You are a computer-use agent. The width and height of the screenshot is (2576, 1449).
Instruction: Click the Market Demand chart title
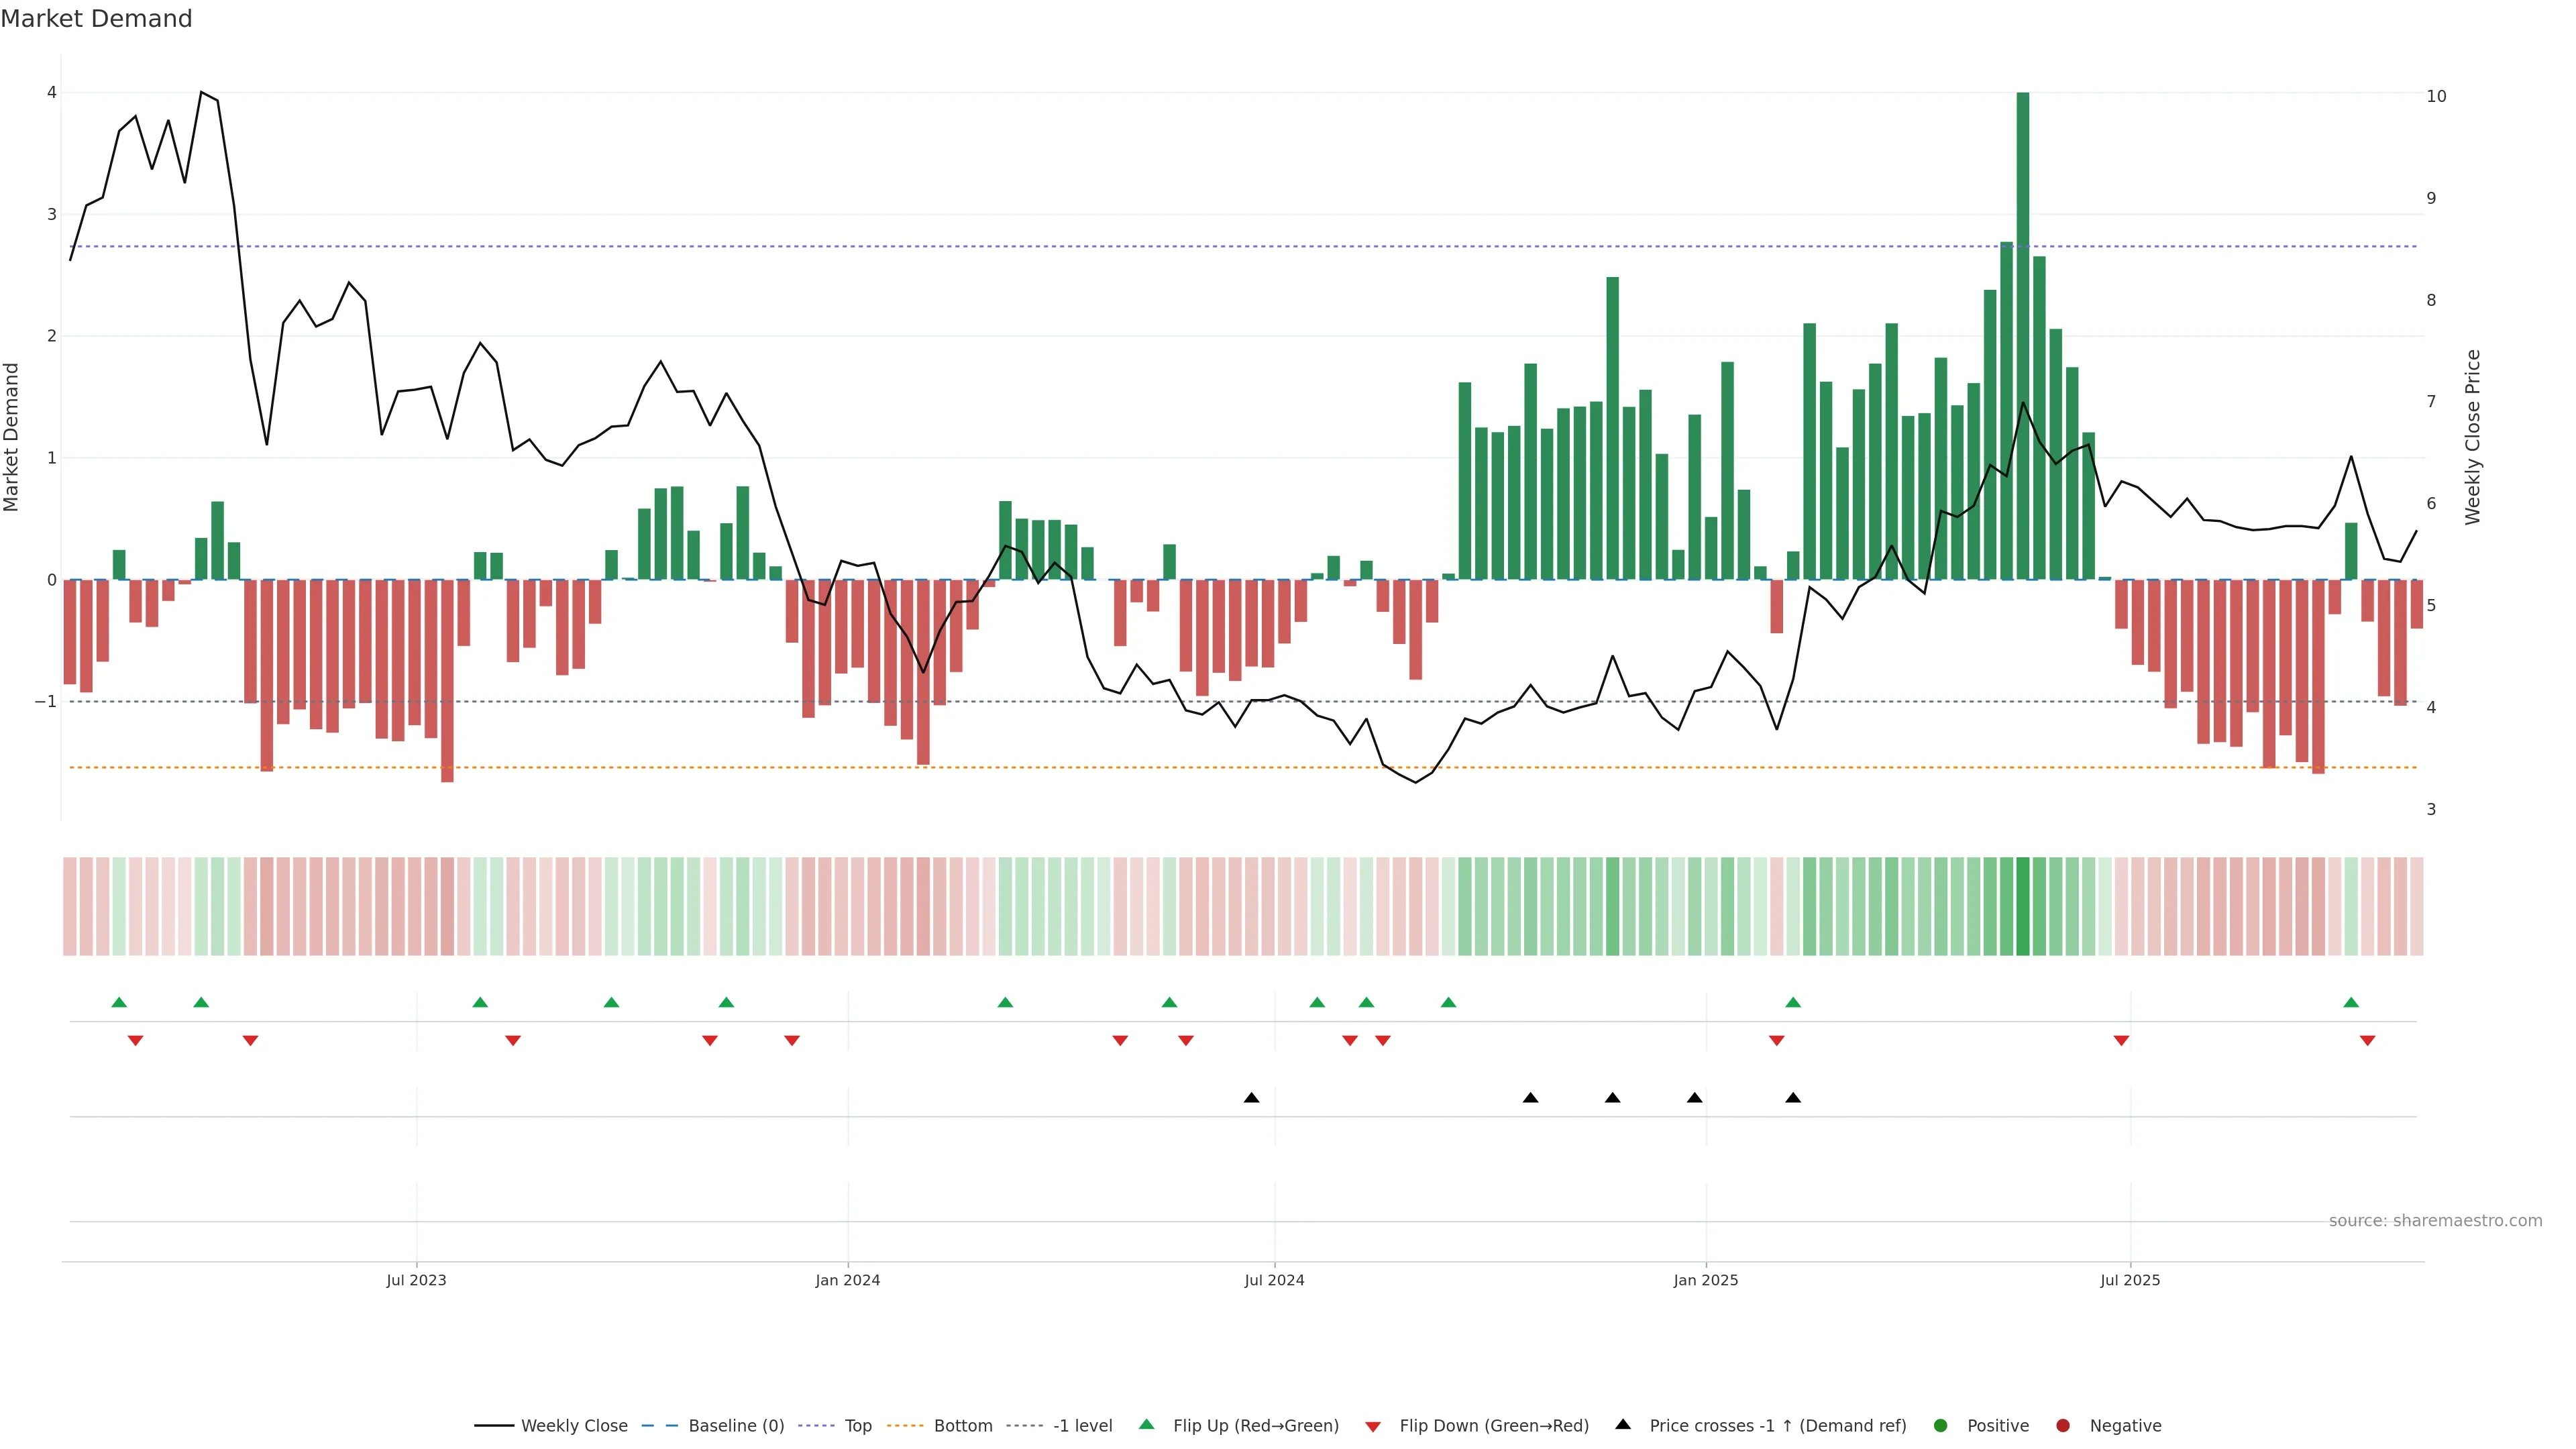[96, 19]
